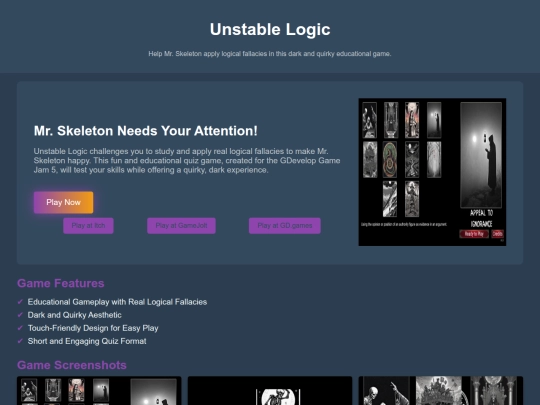Open the Play at GD.games link

point(284,226)
